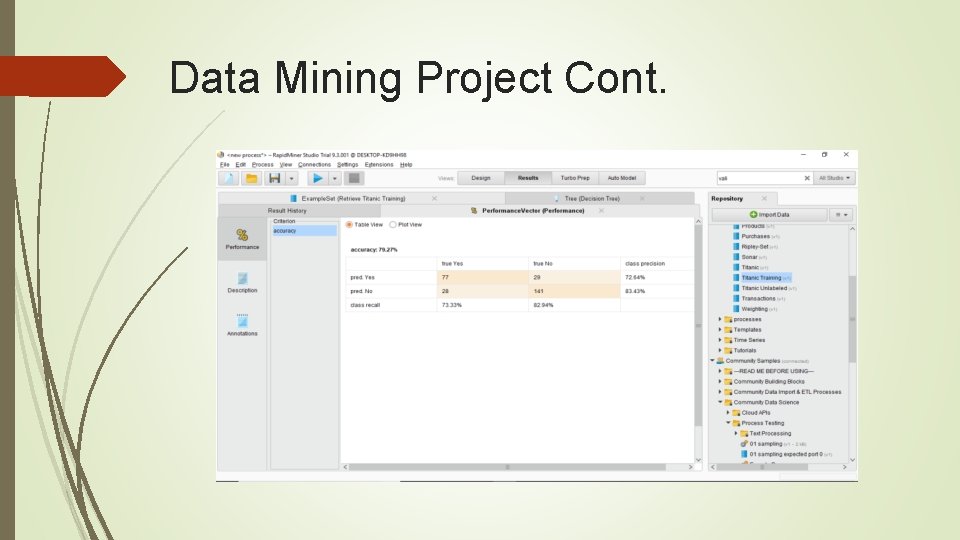
Task: Open the Auto Model view
Action: [621, 178]
